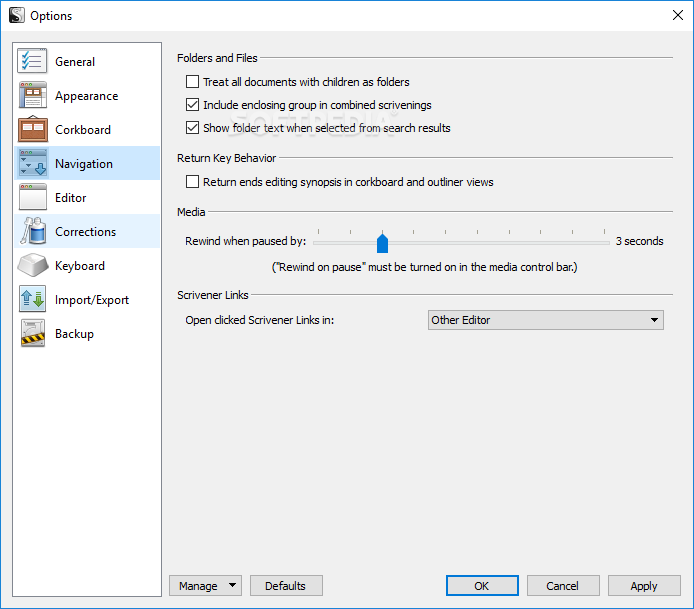Click the Navigation label in sidebar

[84, 164]
